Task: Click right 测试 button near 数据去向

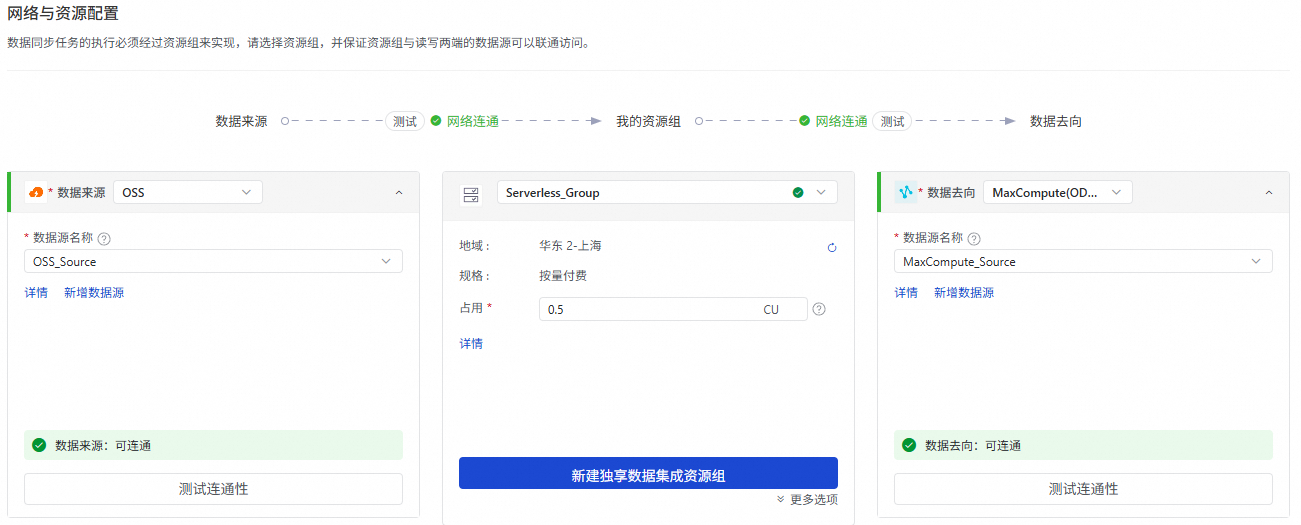Action: click(x=892, y=121)
